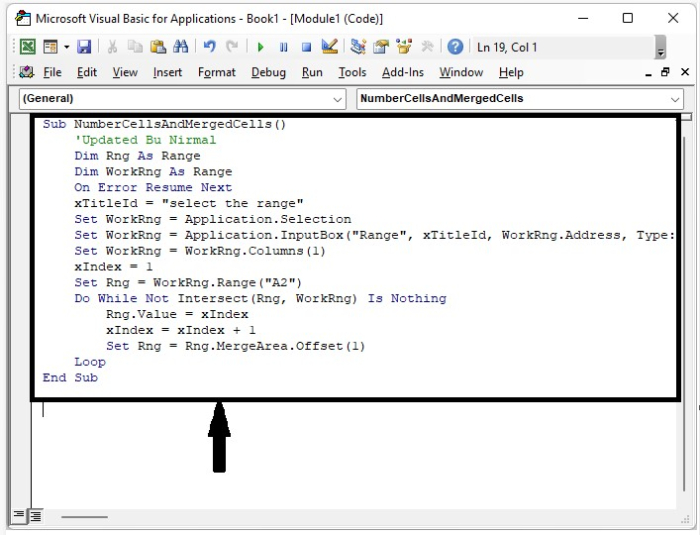Image resolution: width=700 pixels, height=535 pixels.
Task: Open View Microsoft Excel icon
Action: [x=28, y=46]
